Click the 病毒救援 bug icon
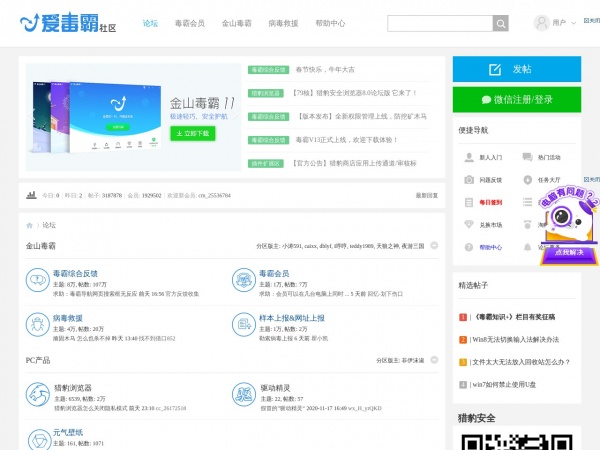The width and height of the screenshot is (600, 450). (x=38, y=324)
